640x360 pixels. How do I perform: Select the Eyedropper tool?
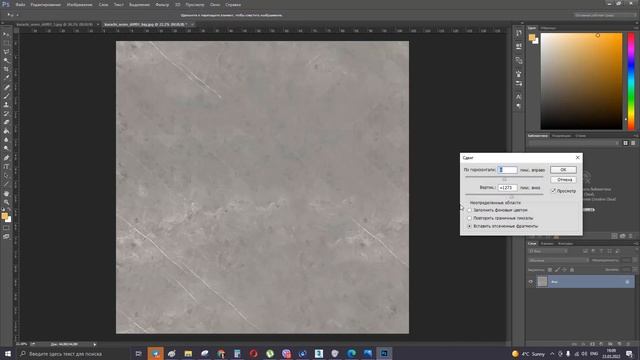point(6,78)
